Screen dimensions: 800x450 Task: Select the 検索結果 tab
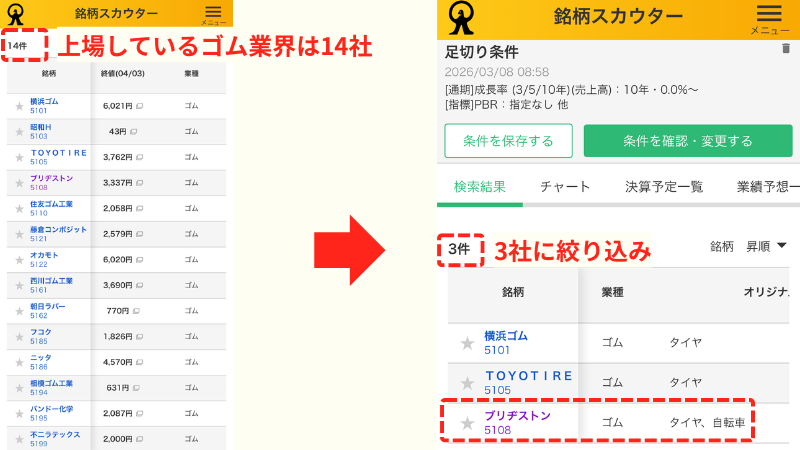click(479, 186)
